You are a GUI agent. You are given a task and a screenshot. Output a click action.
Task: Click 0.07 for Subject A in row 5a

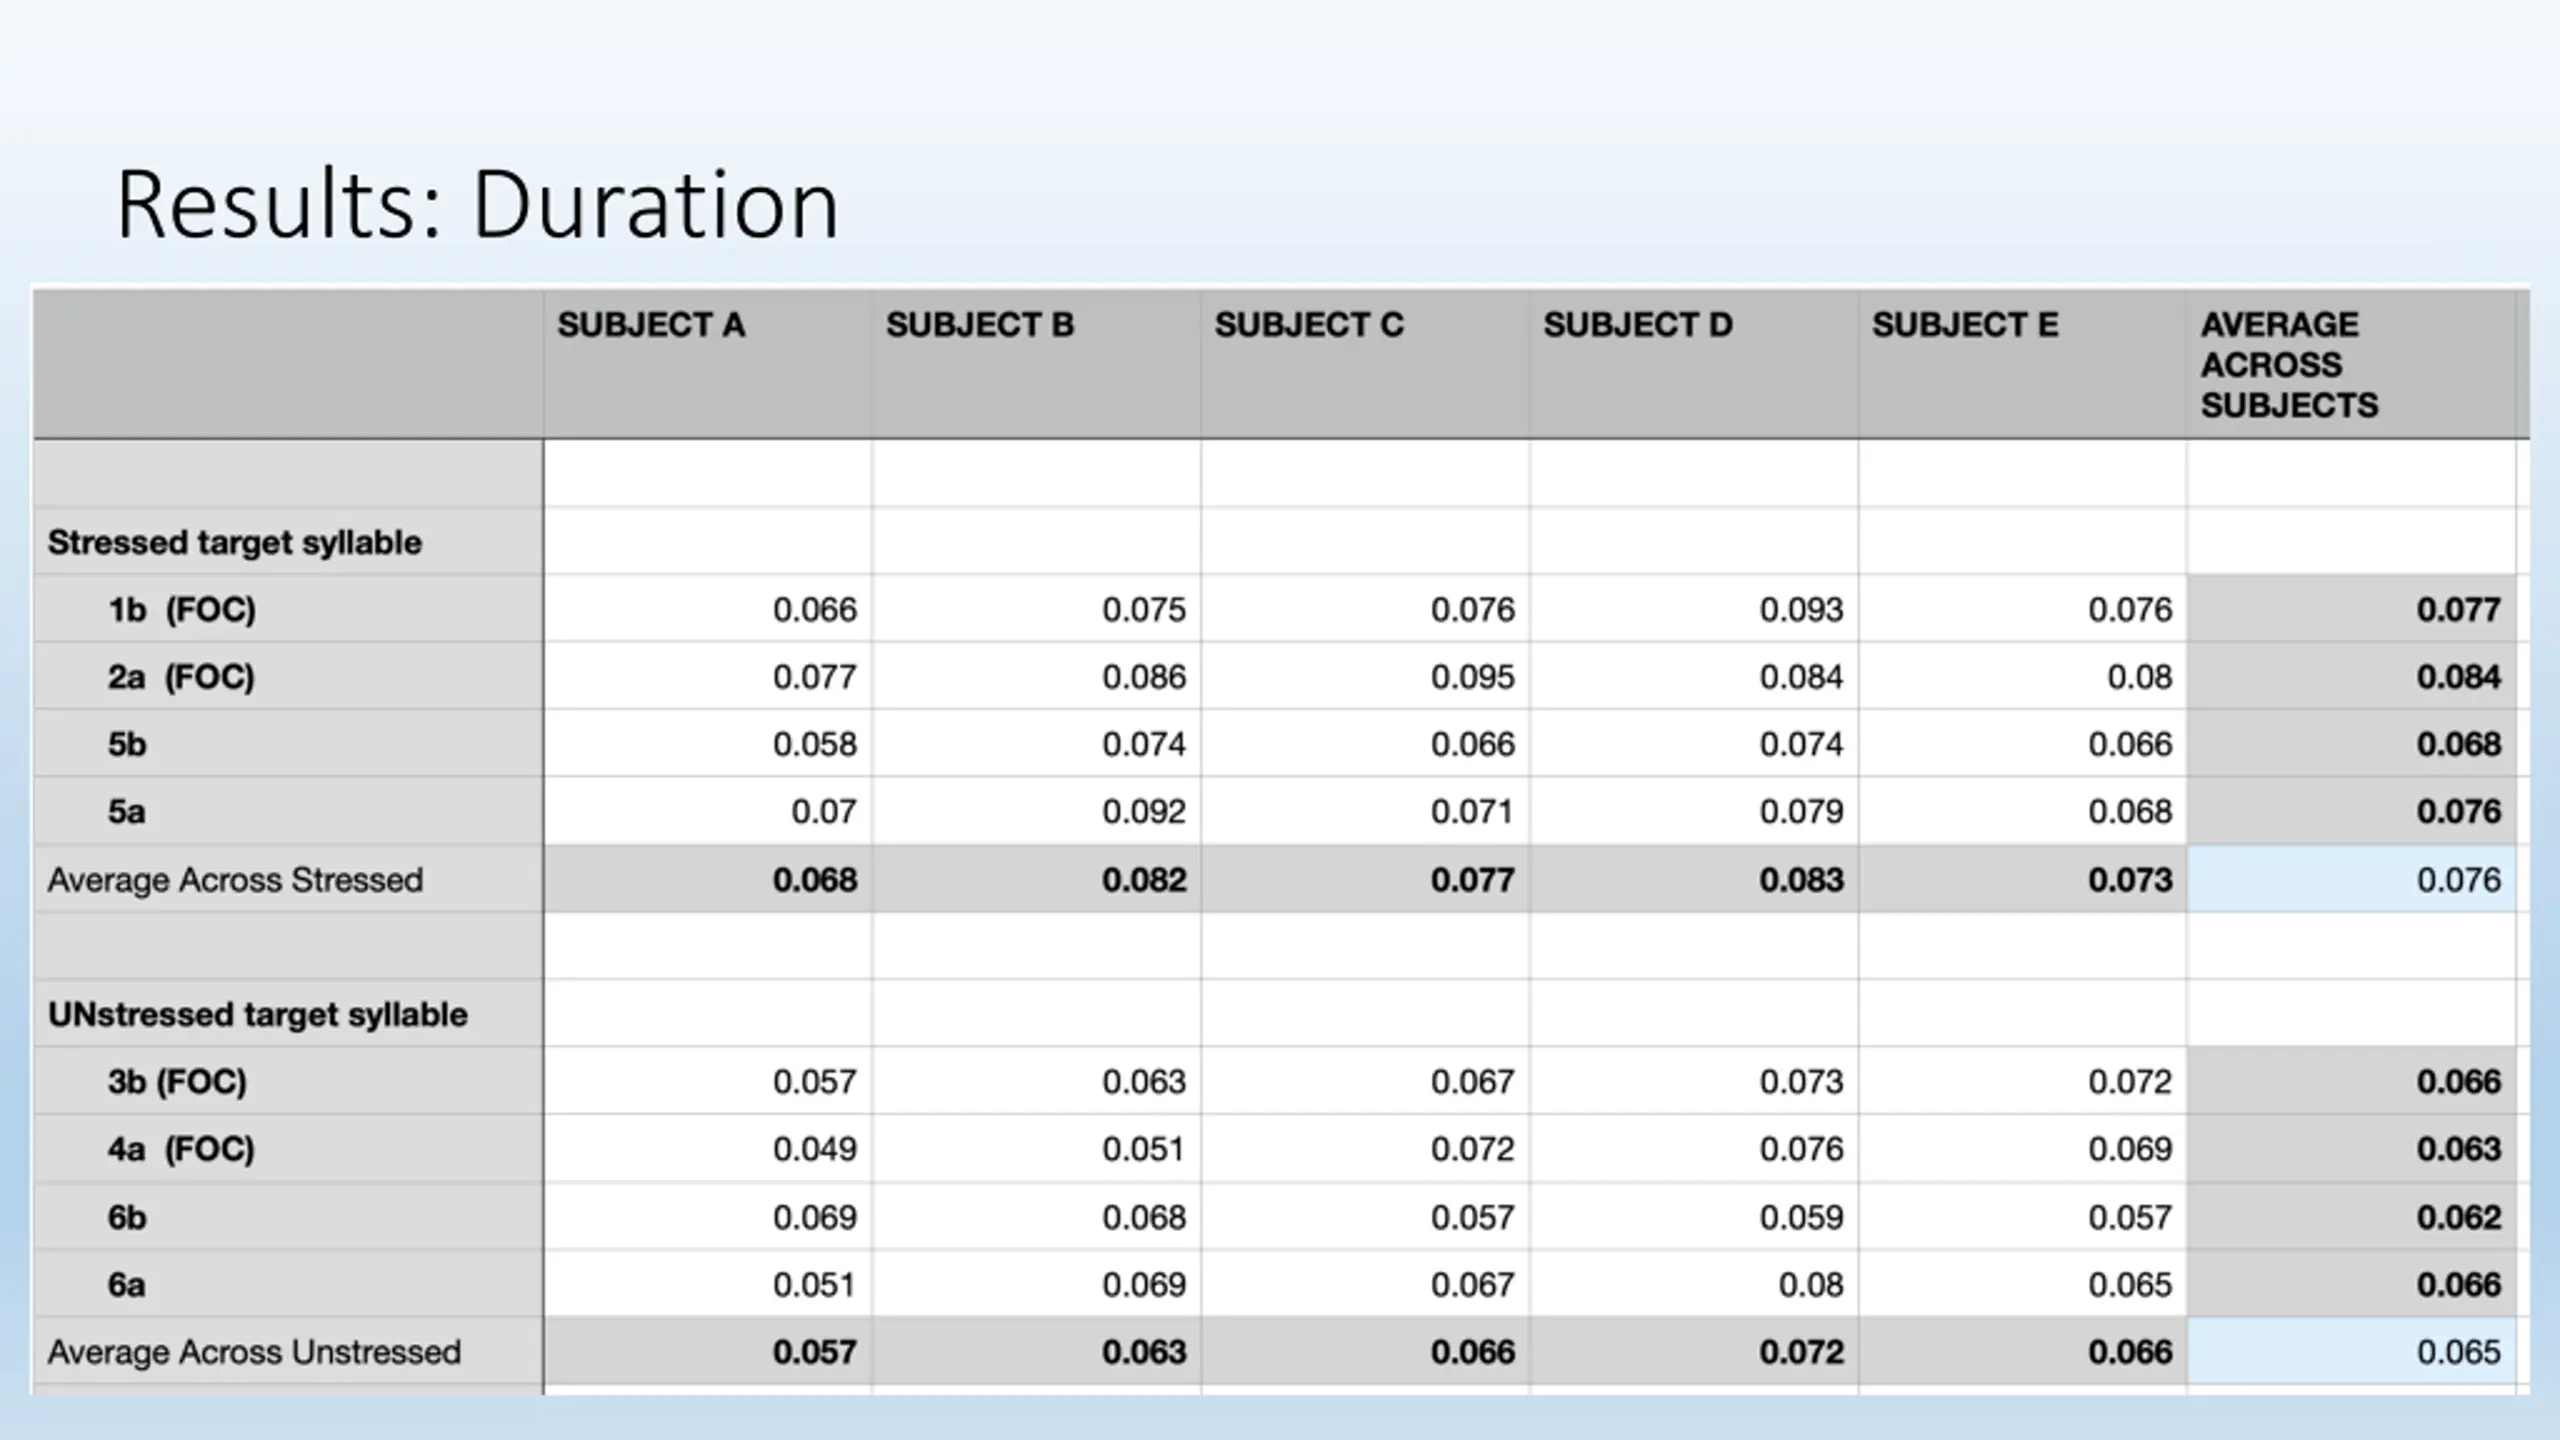coord(824,812)
